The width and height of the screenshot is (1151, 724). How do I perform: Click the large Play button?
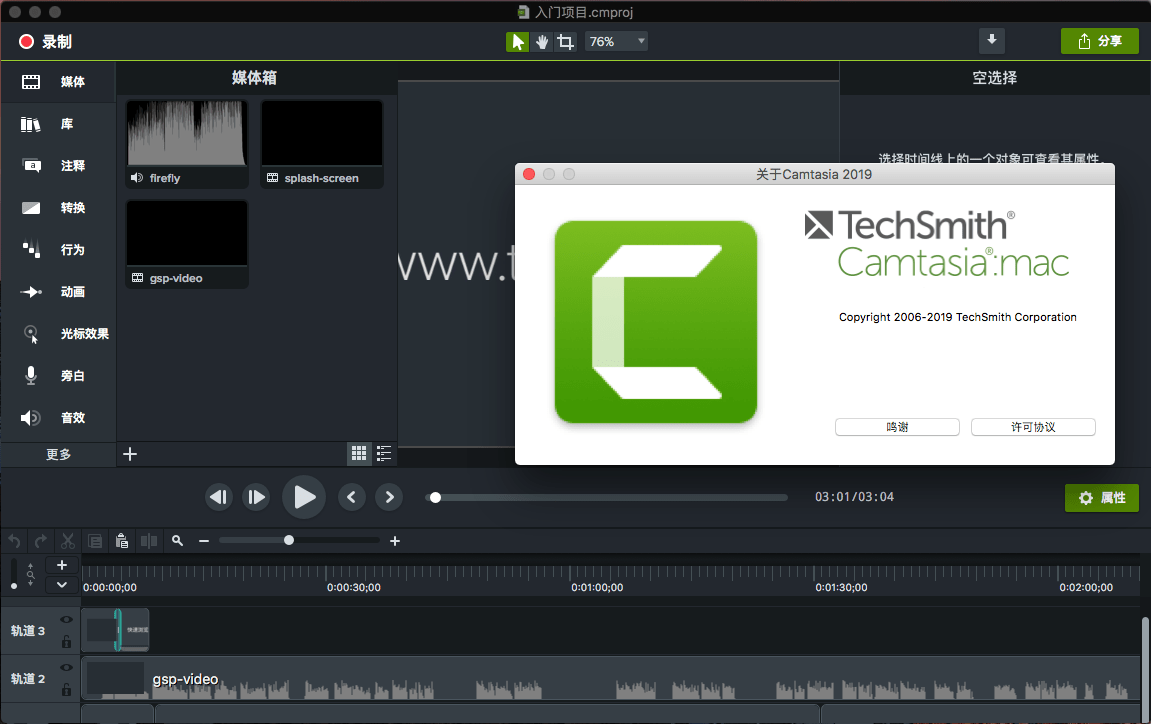click(x=304, y=497)
